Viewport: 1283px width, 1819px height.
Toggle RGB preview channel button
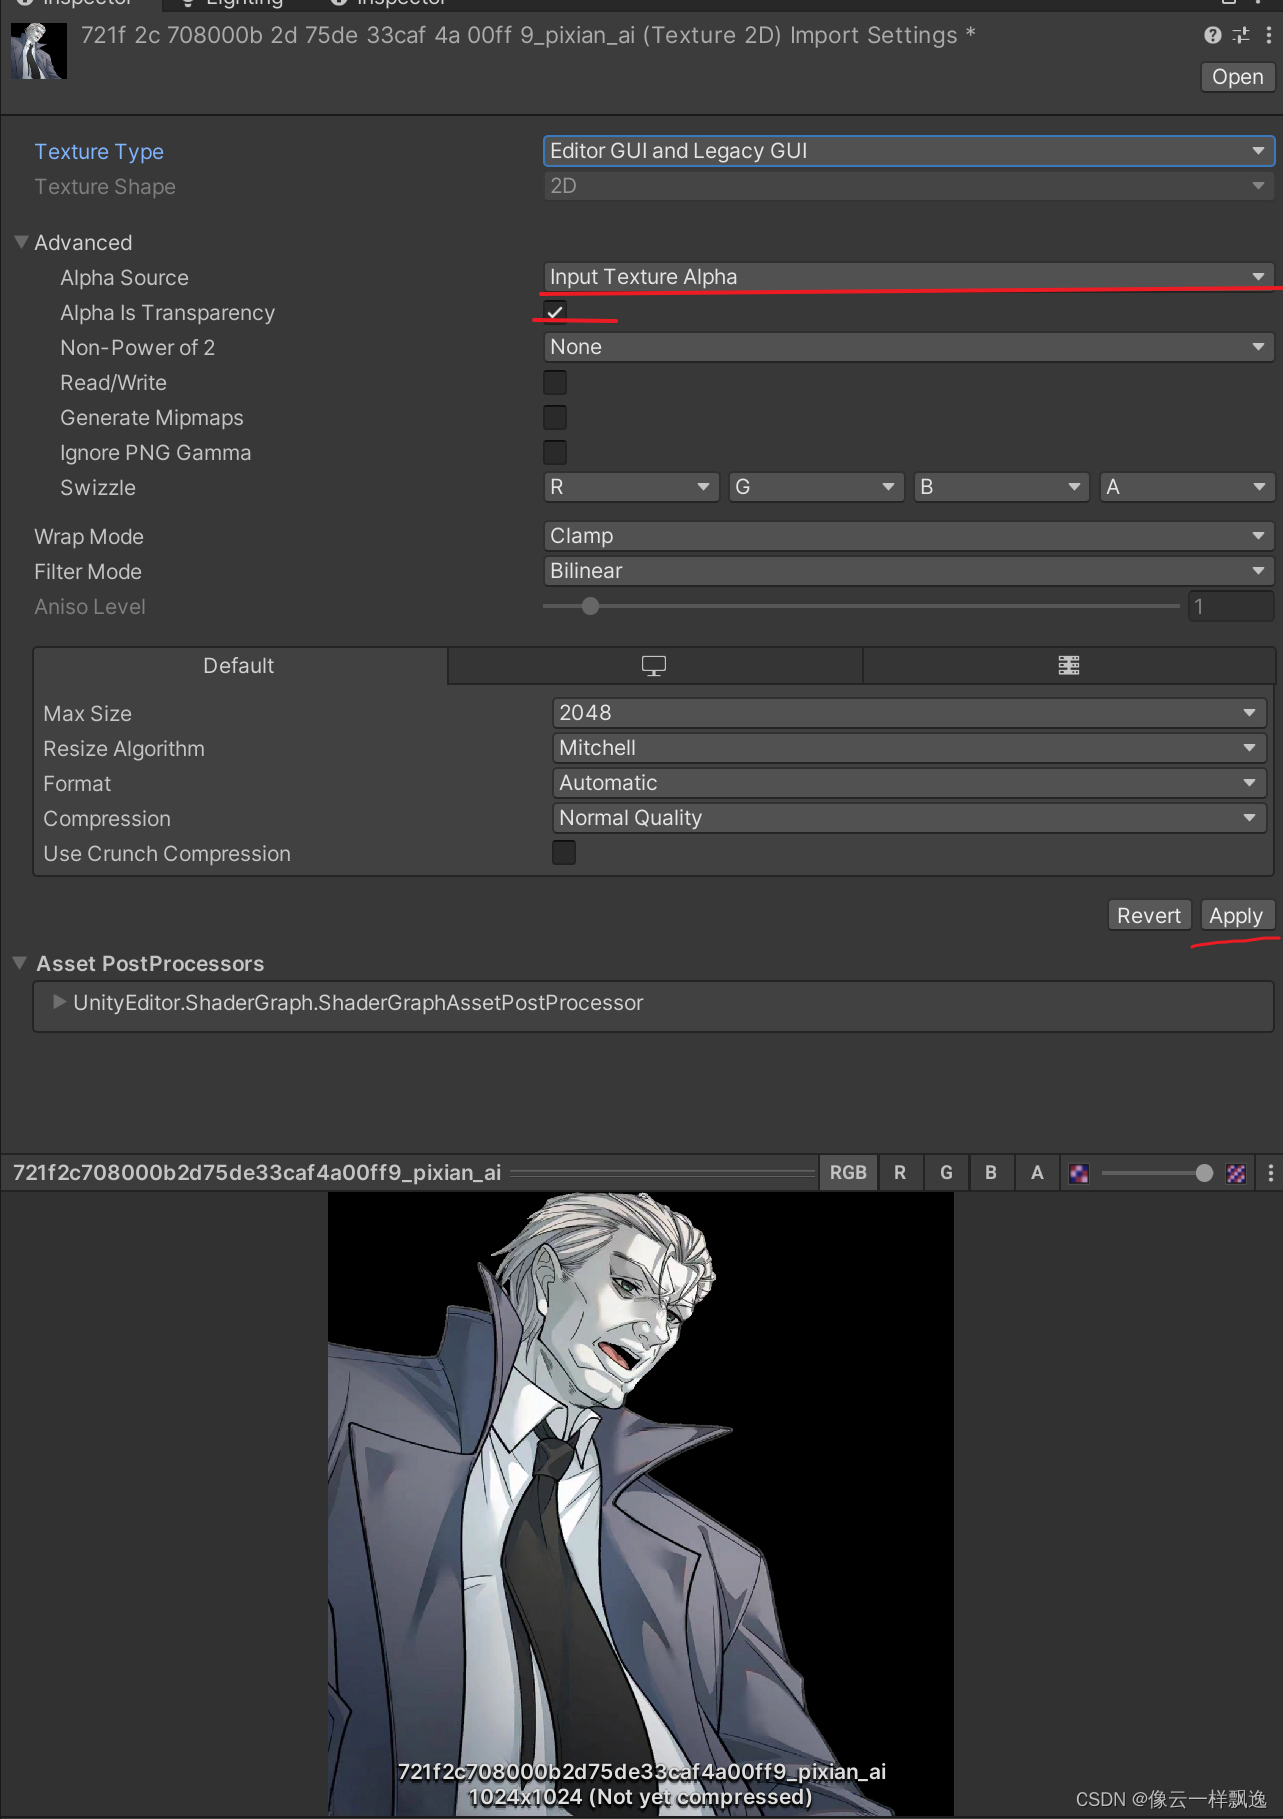coord(848,1172)
